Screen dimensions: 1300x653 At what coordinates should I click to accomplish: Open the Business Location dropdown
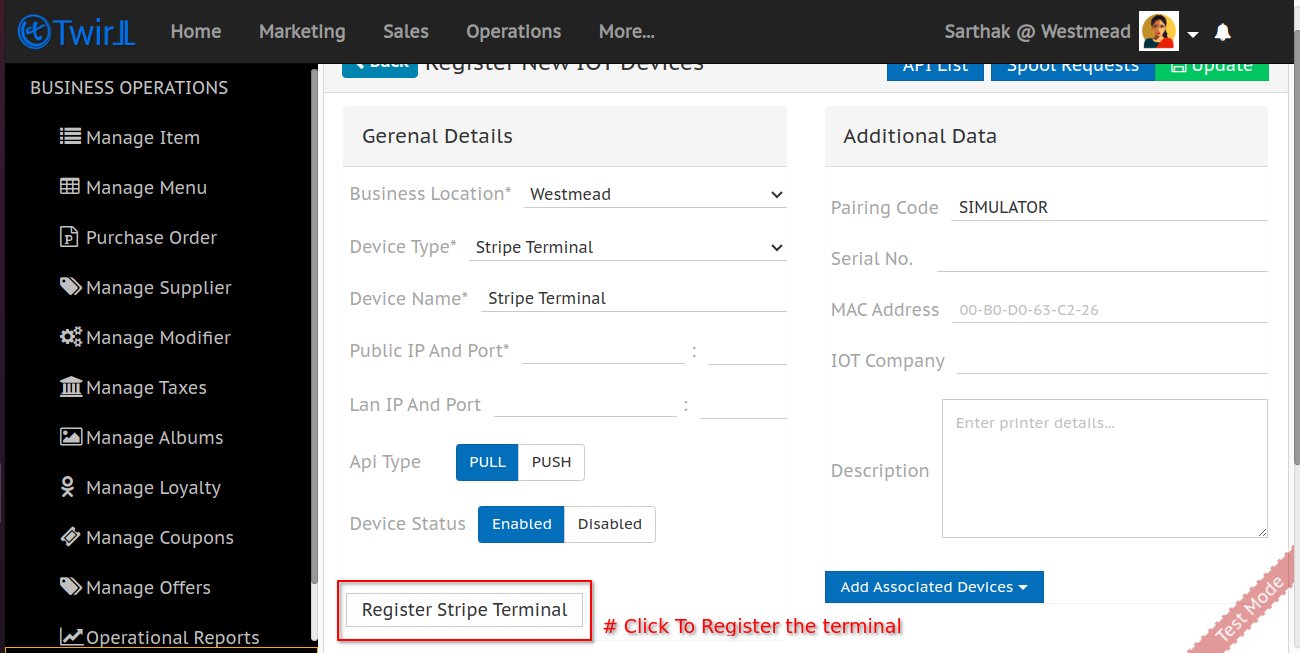click(655, 194)
